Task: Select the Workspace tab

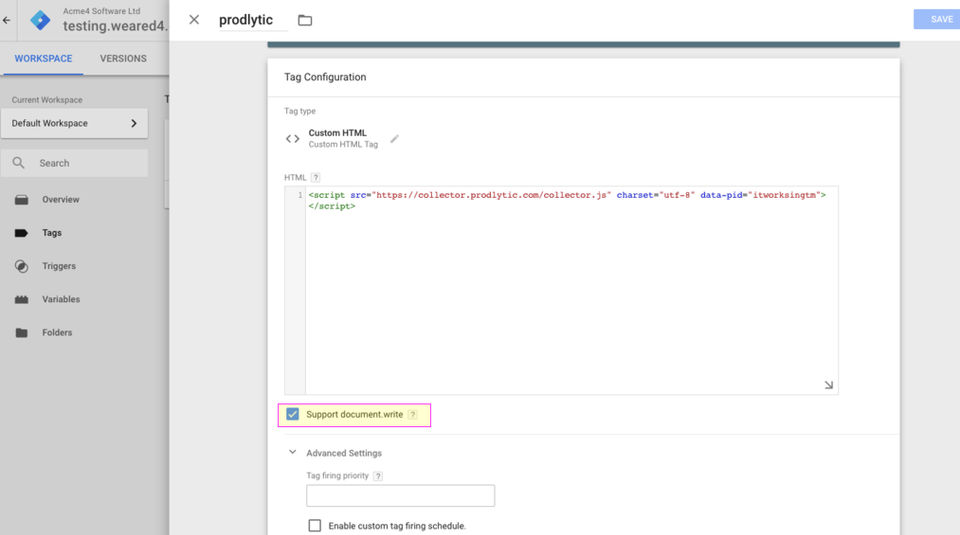Action: (43, 58)
